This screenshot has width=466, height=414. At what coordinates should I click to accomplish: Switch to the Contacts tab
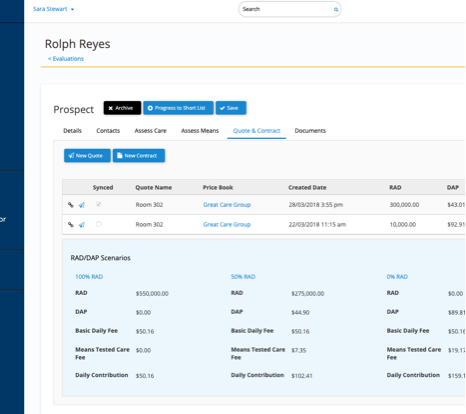(x=108, y=131)
